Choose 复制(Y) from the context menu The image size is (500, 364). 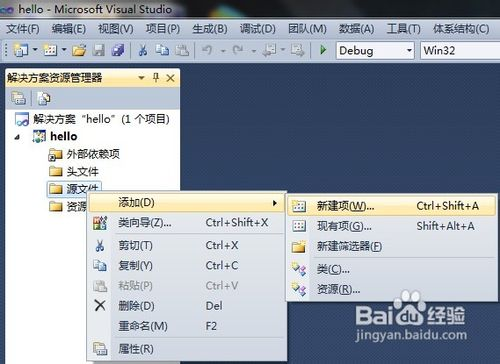tap(187, 266)
